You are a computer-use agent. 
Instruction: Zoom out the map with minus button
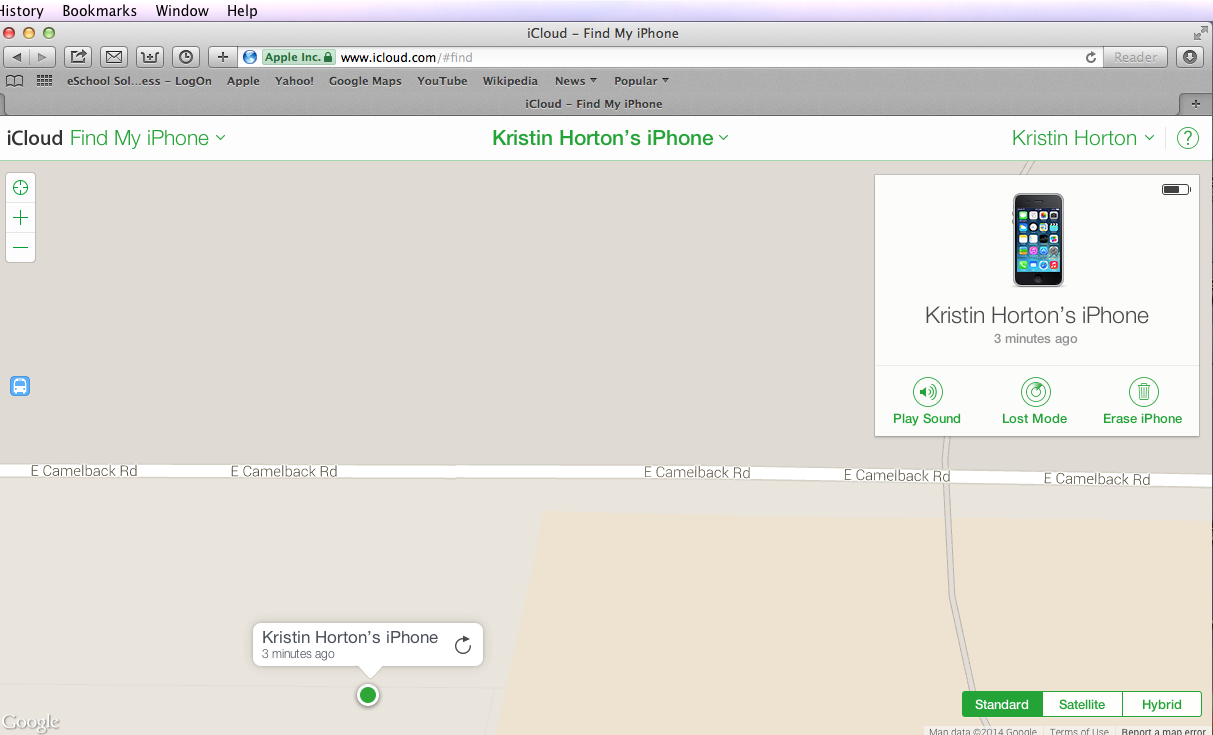pos(20,247)
